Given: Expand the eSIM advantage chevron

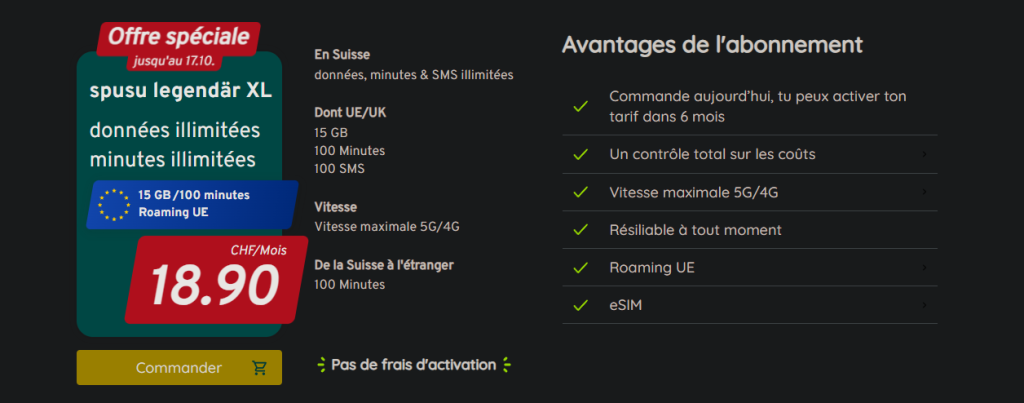Looking at the screenshot, I should tap(925, 305).
